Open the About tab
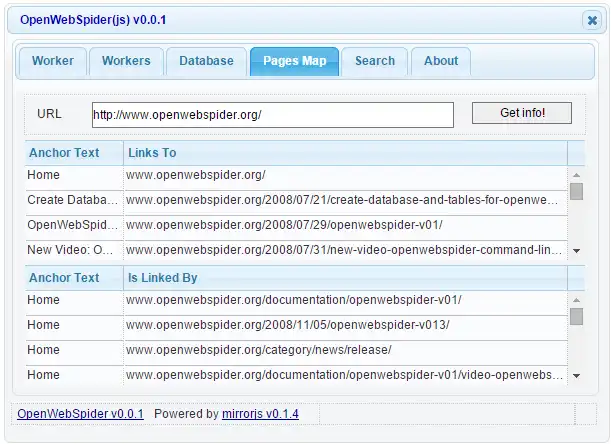Screen dimensions: 611x444 point(441,61)
